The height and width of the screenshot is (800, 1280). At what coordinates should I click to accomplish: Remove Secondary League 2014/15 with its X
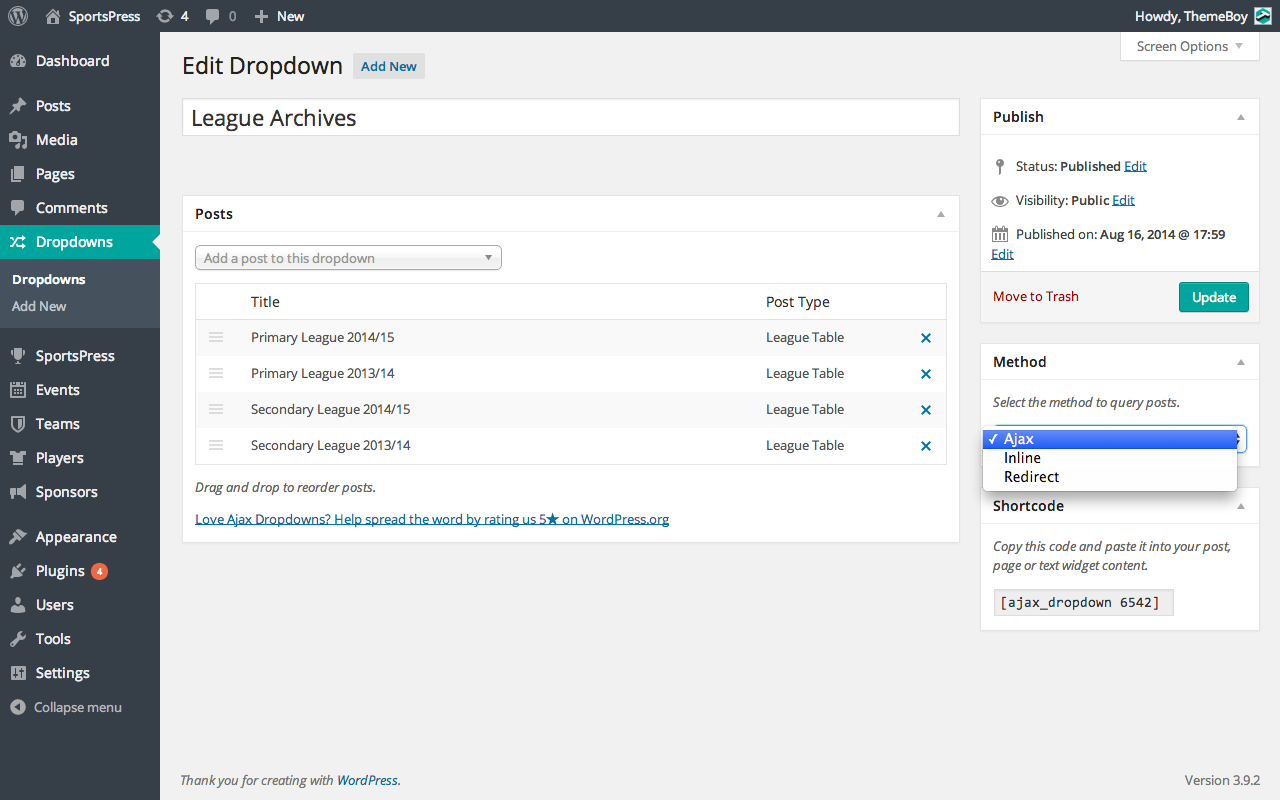[926, 410]
